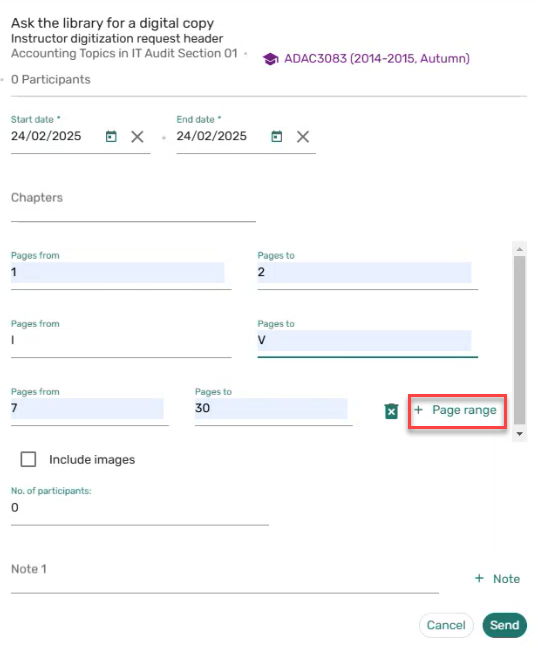Open the End date calendar picker
This screenshot has width=539, height=647.
point(277,136)
